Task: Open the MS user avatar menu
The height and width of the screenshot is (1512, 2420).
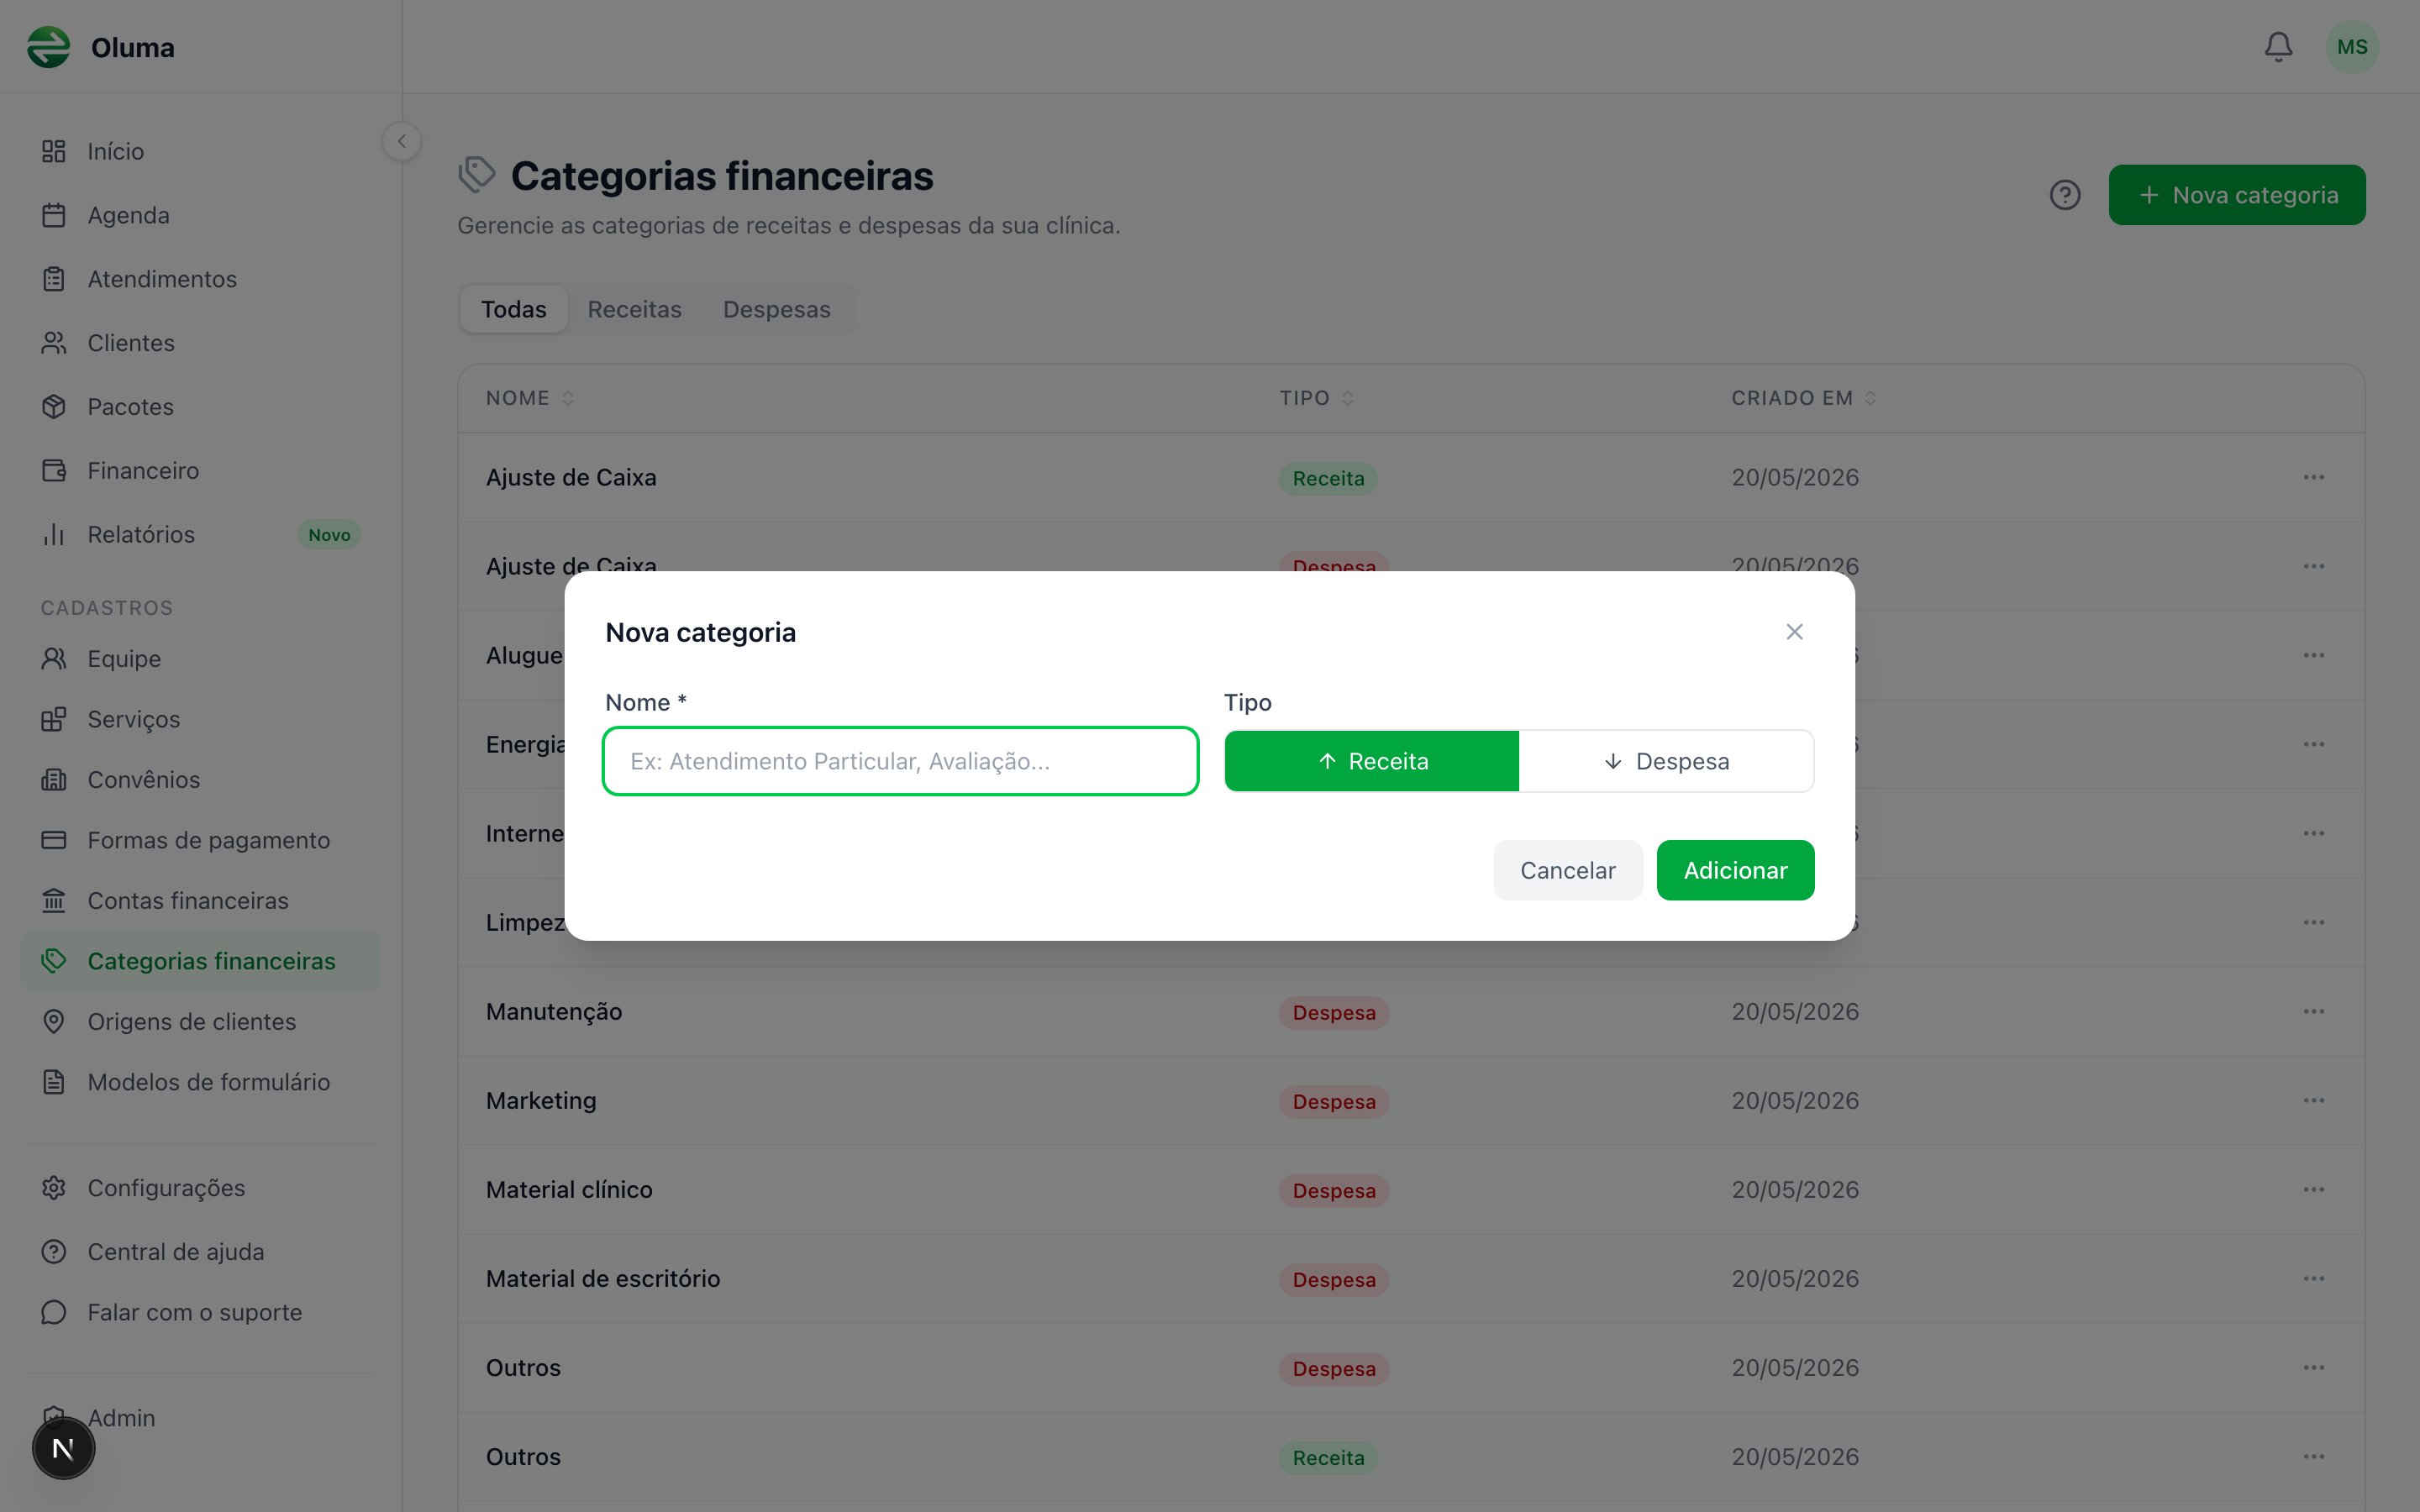Action: 2352,47
